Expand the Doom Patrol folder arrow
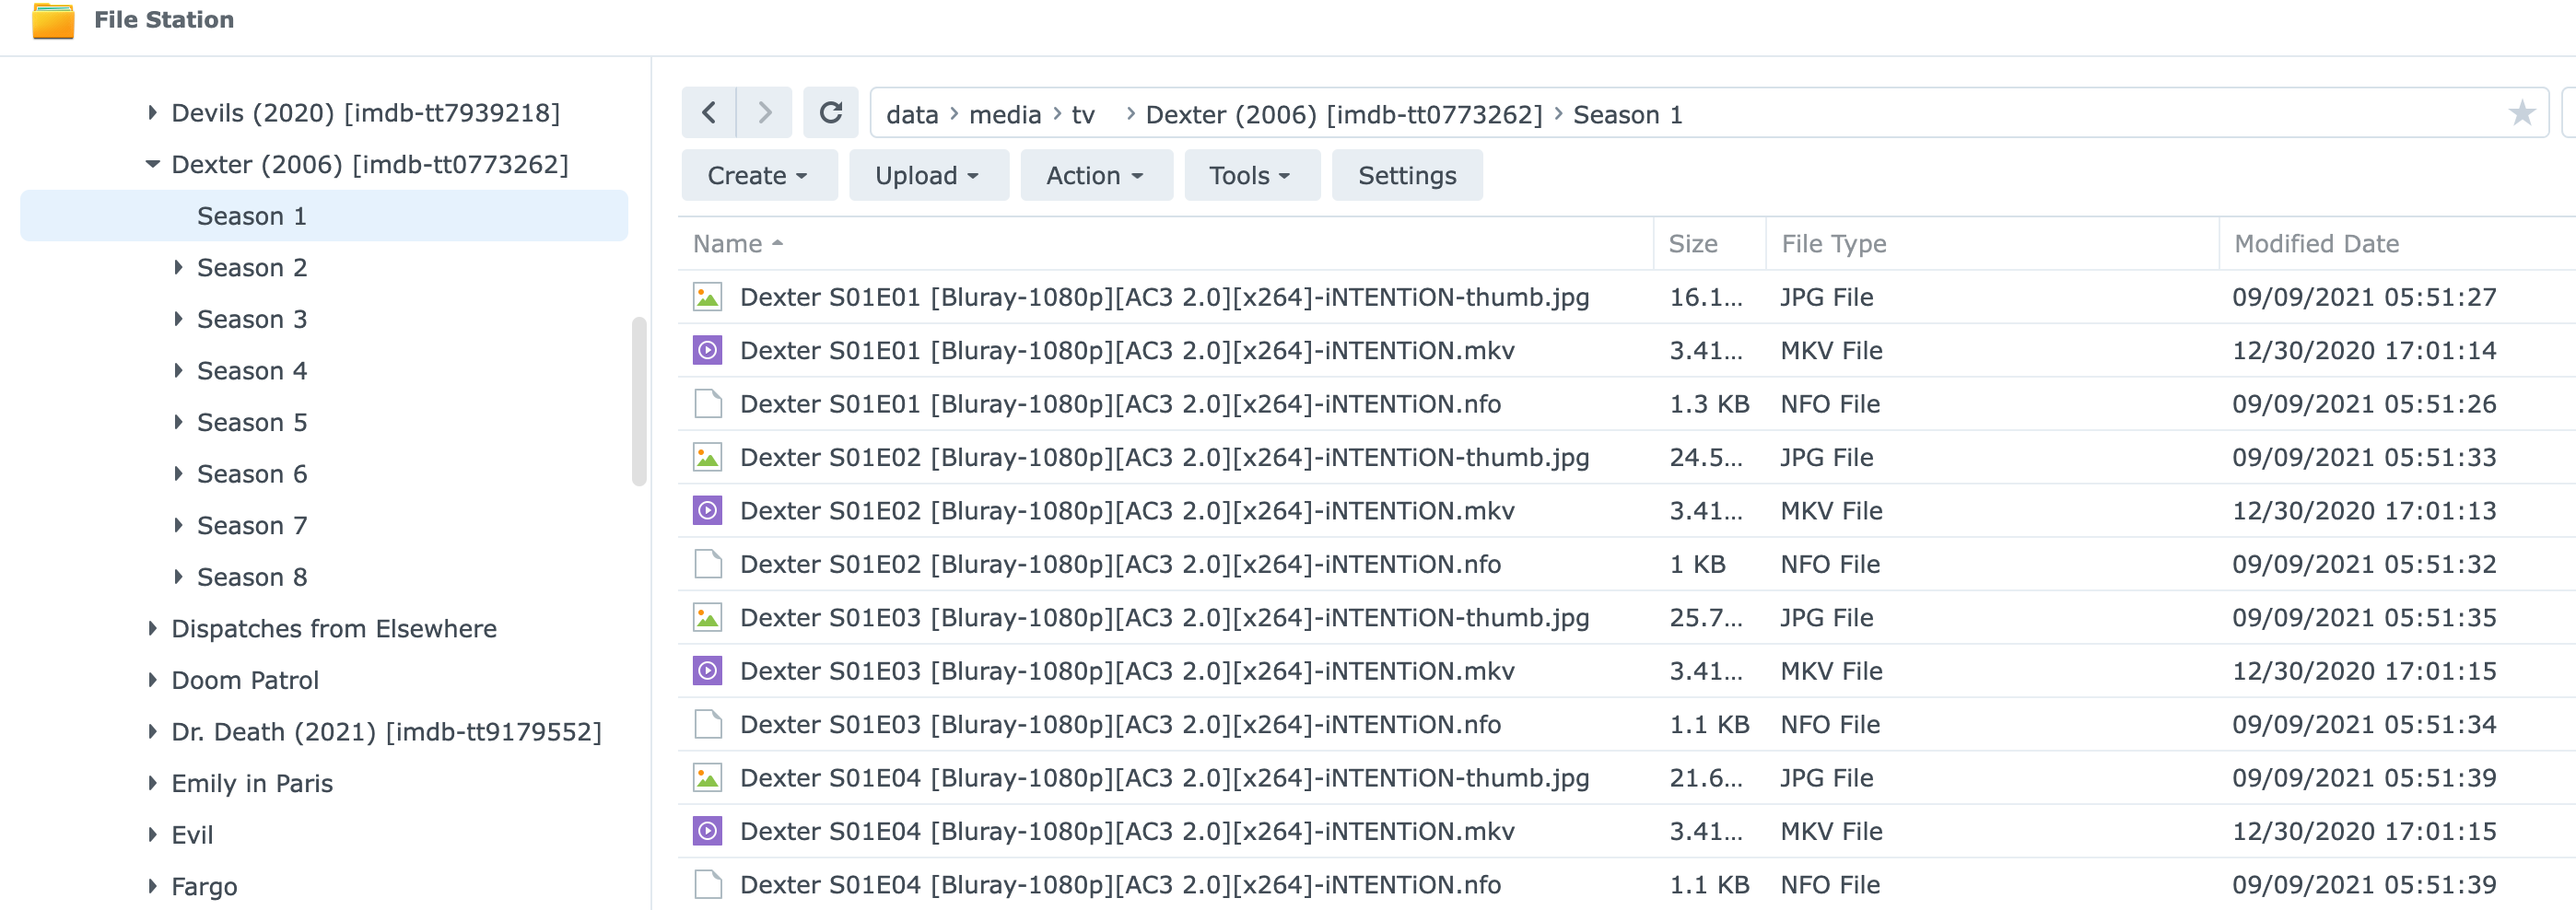The image size is (2576, 910). tap(152, 680)
